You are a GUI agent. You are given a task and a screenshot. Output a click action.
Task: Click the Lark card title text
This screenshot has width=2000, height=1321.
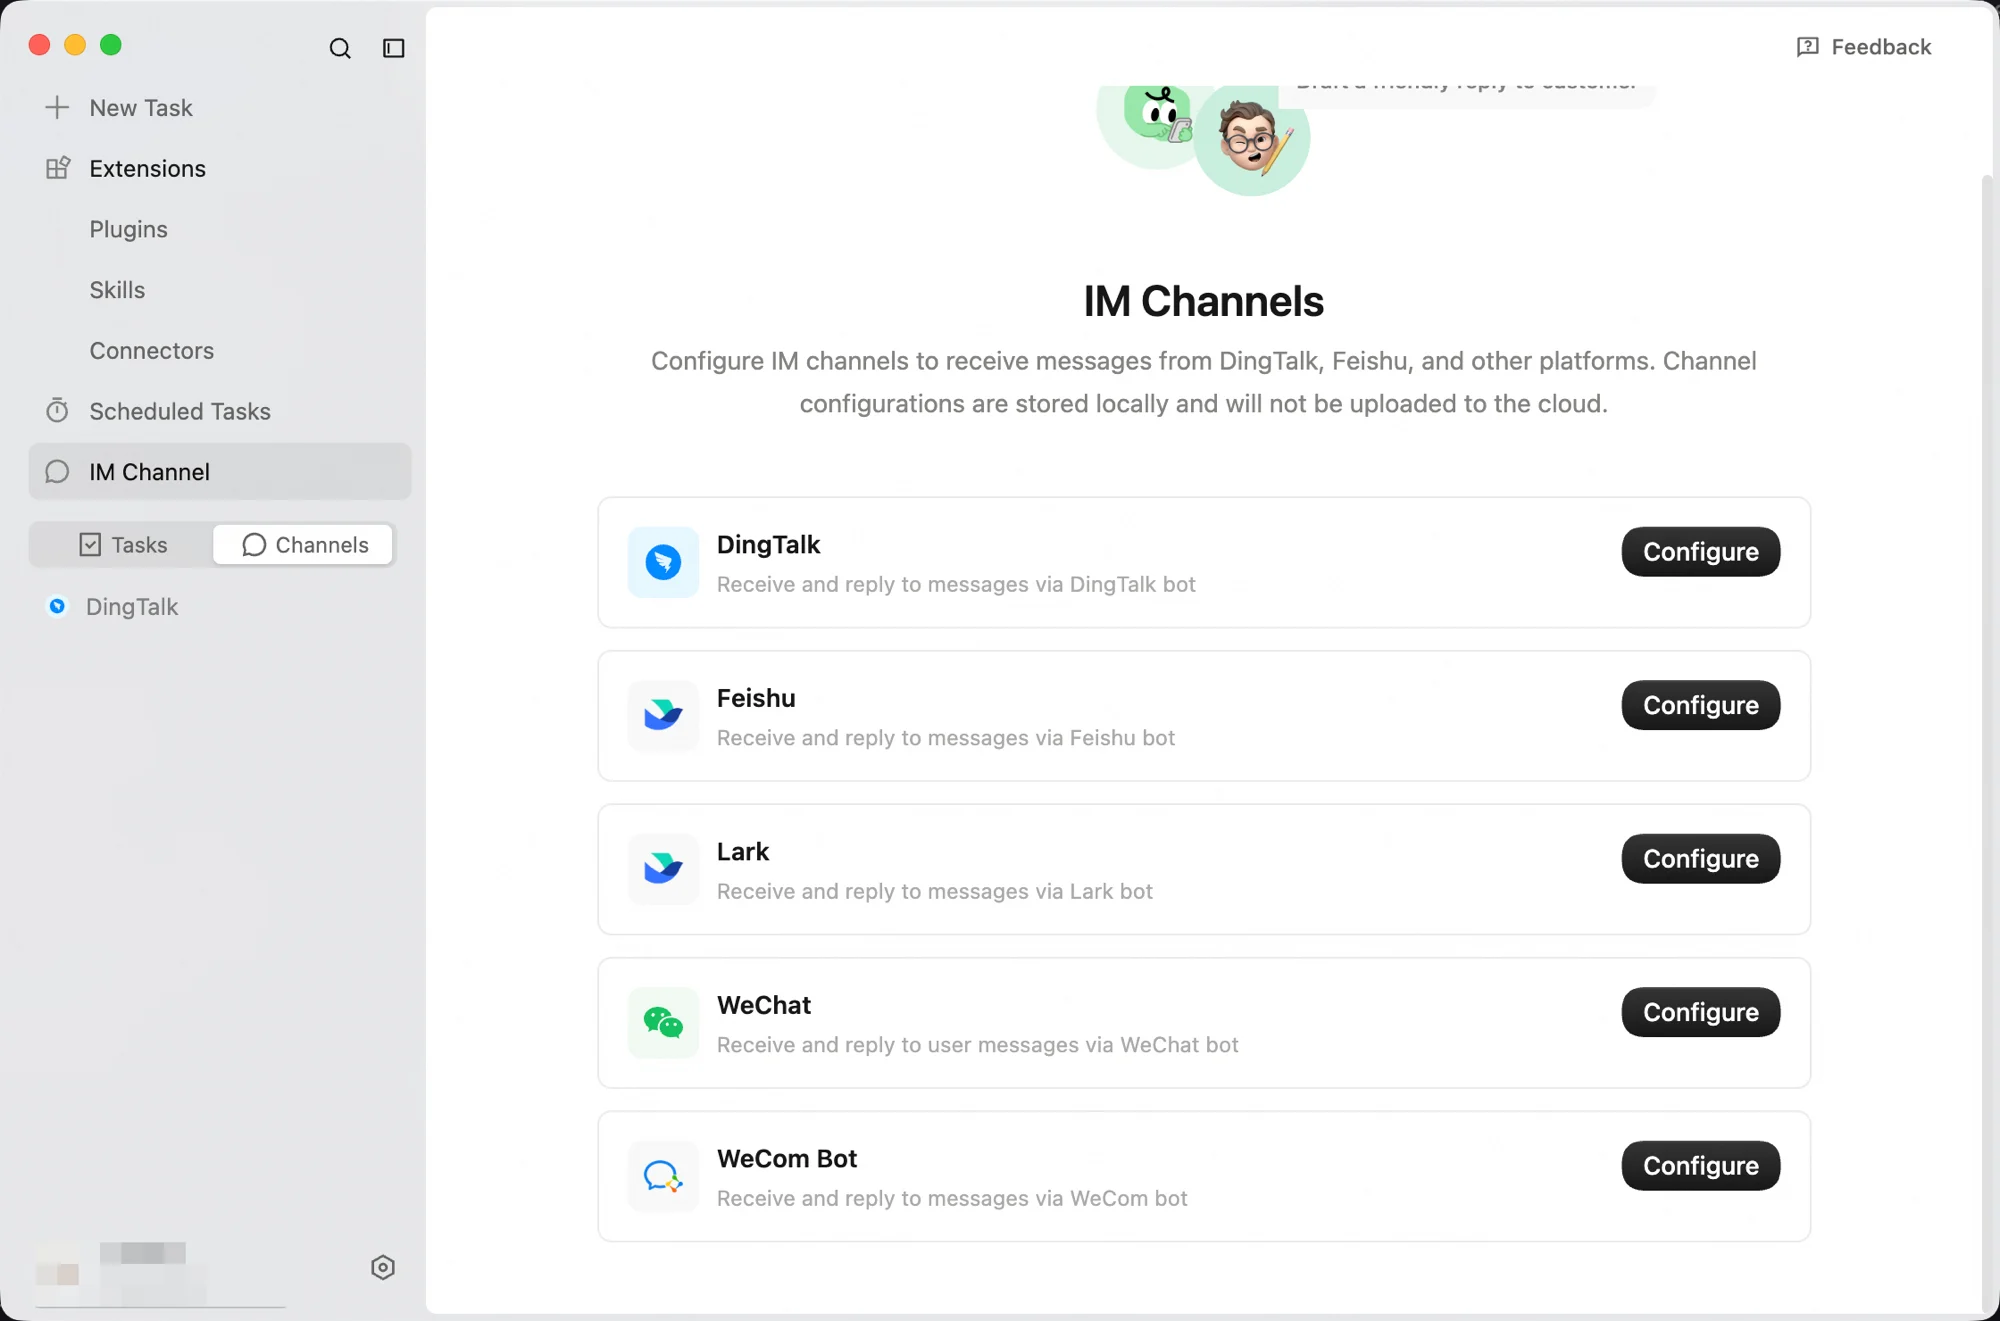pos(743,852)
